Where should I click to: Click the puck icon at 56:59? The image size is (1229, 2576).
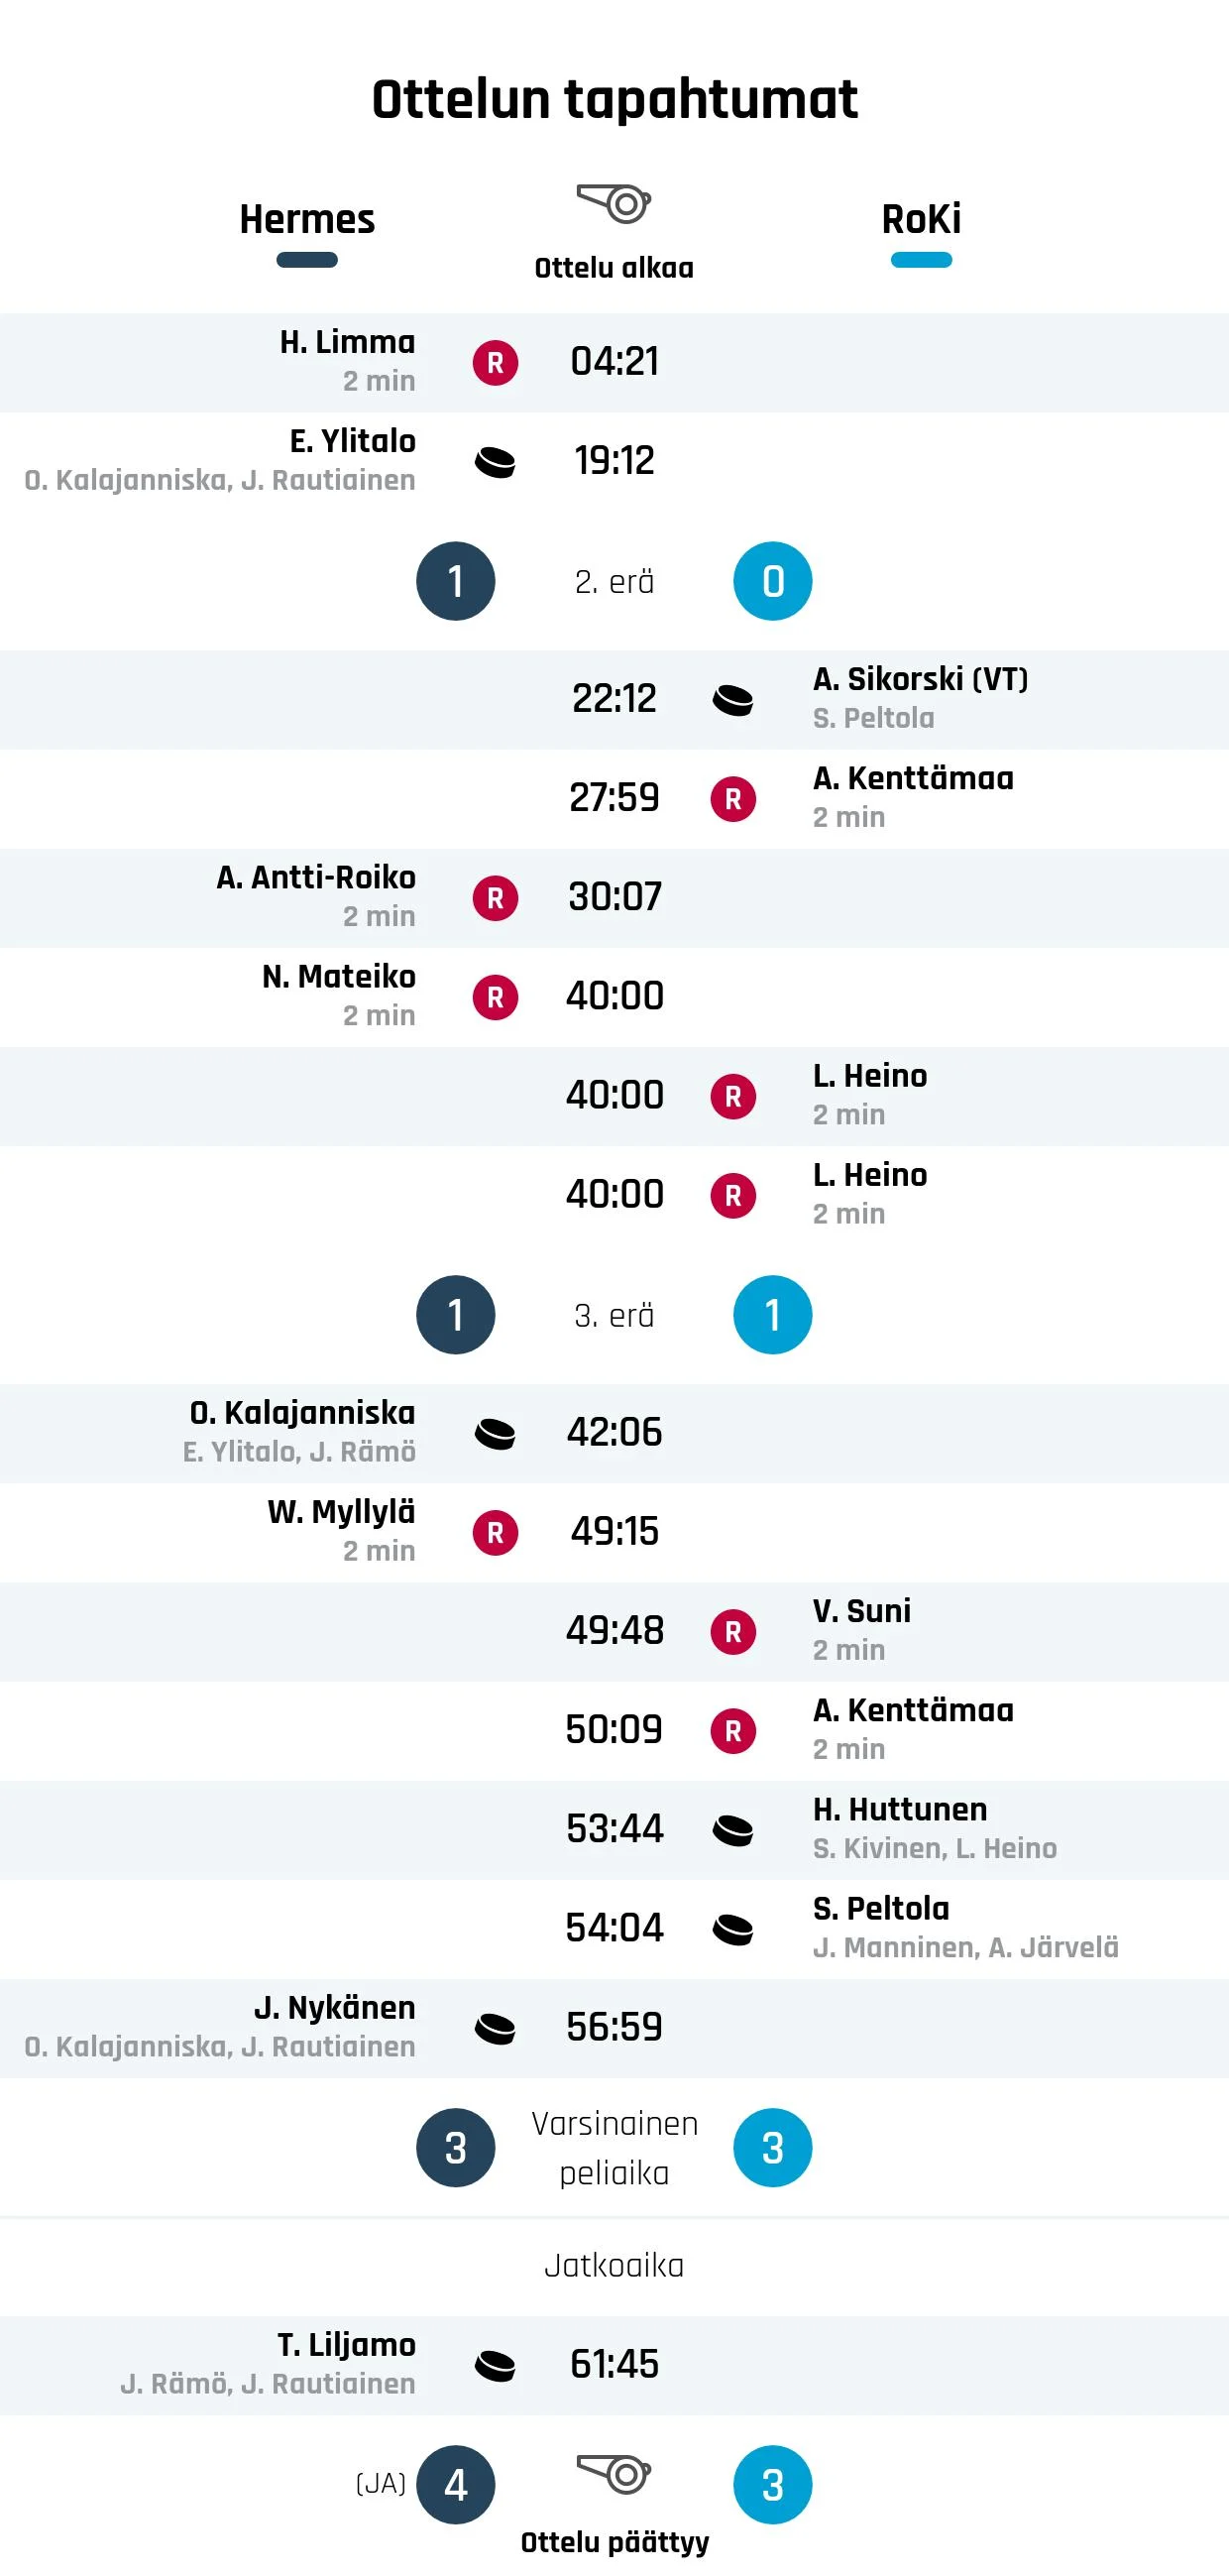pos(495,2028)
